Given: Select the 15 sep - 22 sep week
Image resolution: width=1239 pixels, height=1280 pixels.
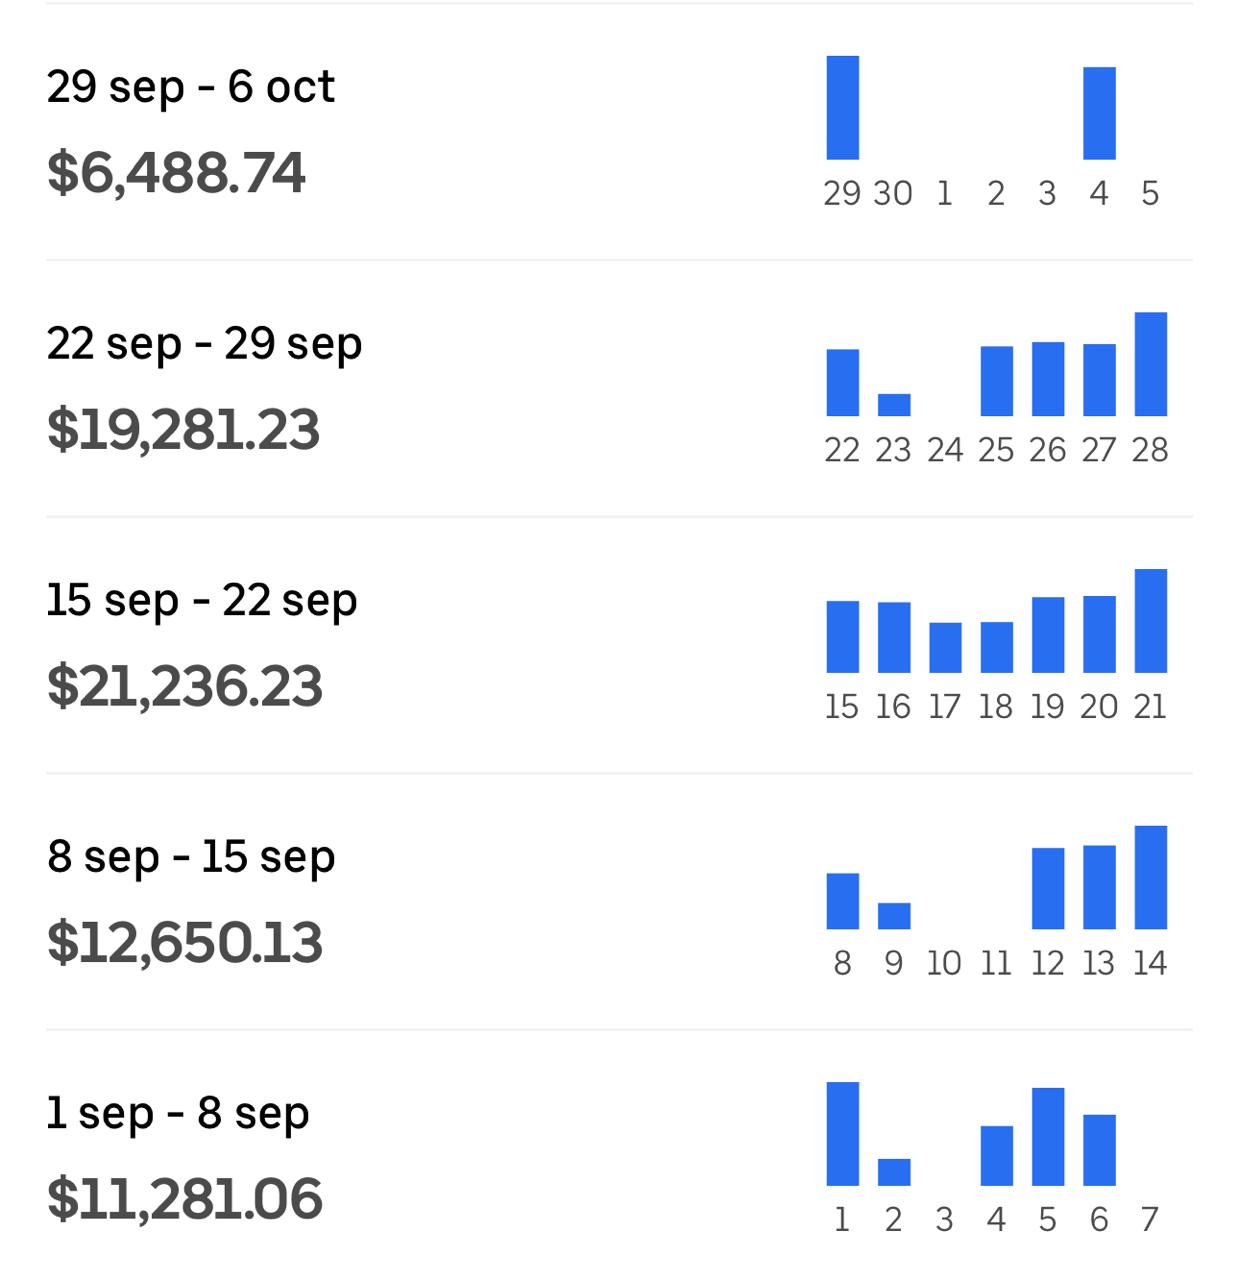Looking at the screenshot, I should (202, 601).
